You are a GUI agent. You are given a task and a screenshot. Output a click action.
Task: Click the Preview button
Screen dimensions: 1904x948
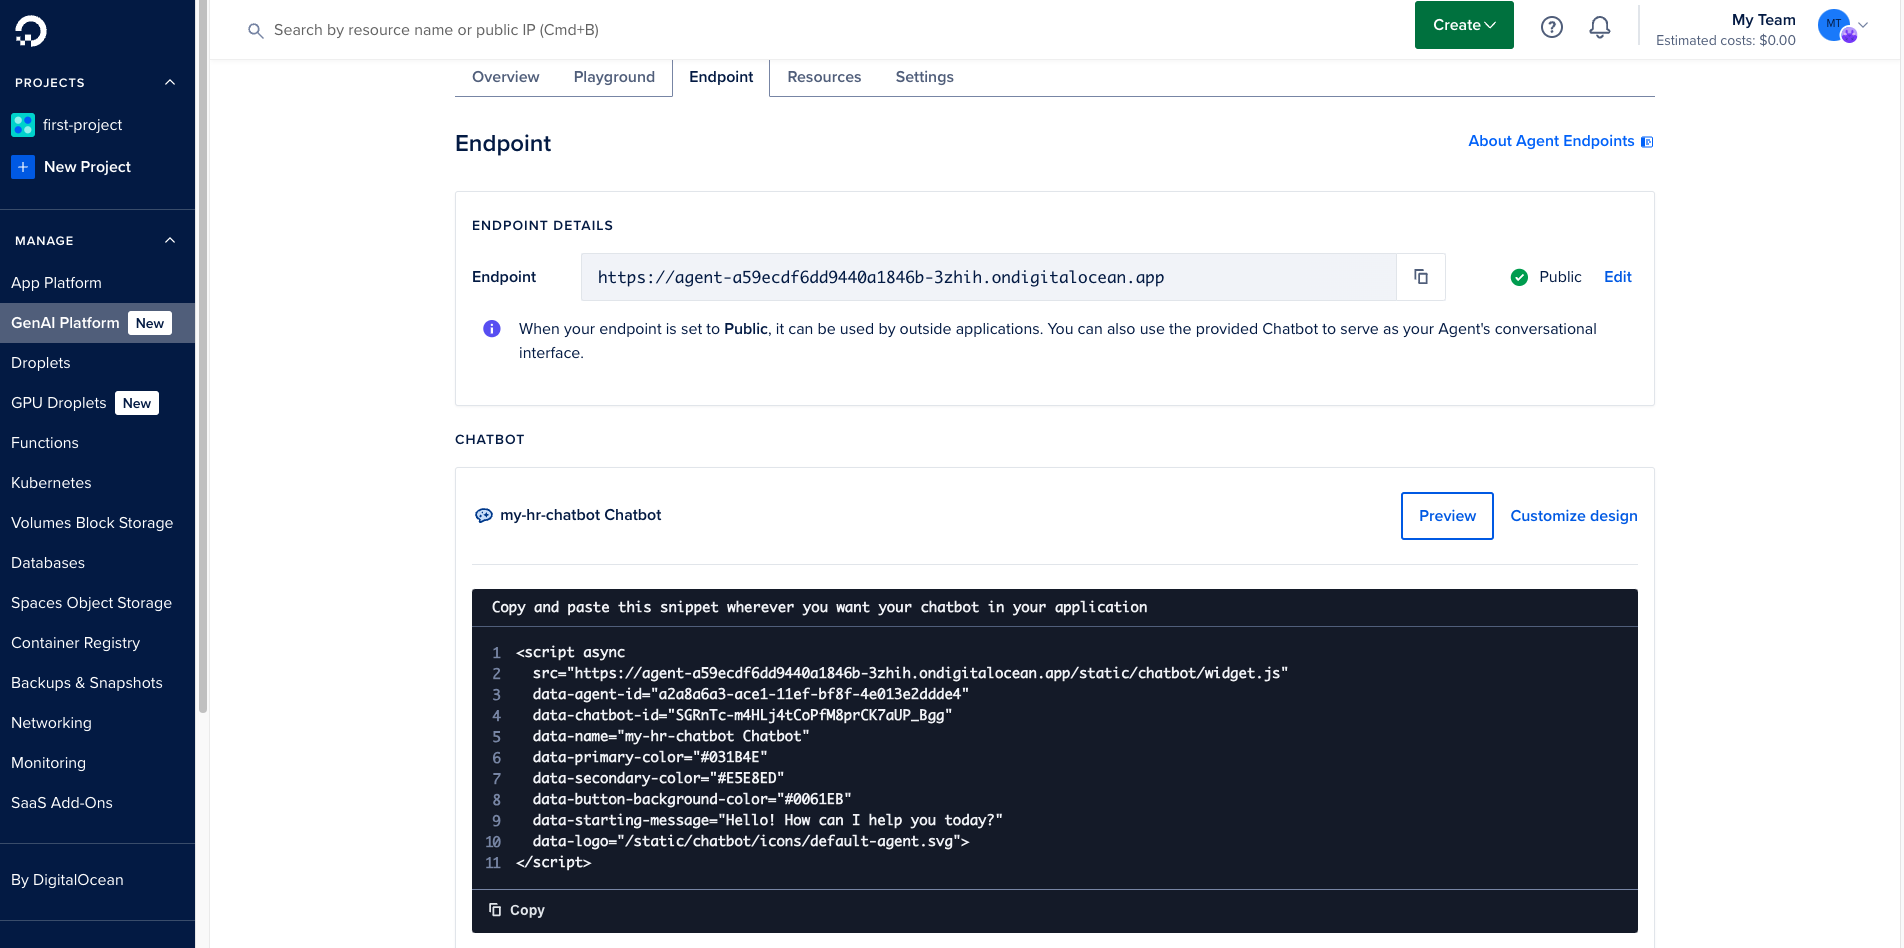1447,516
